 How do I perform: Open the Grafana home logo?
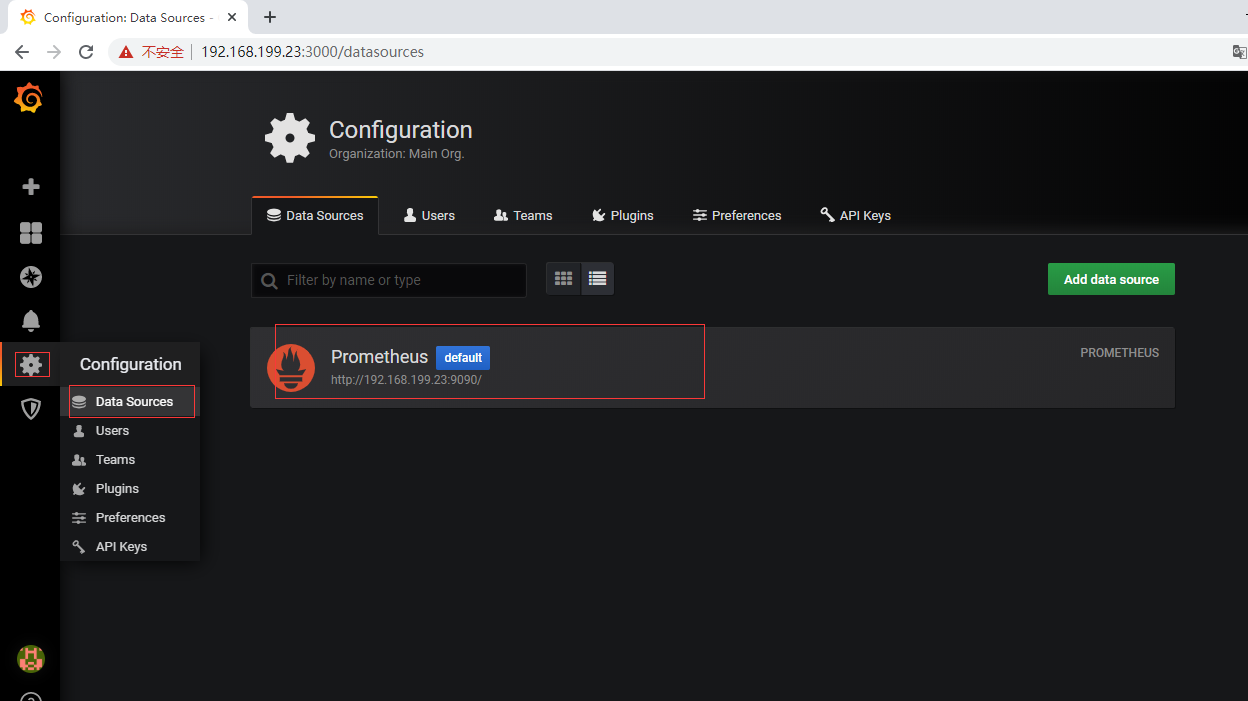point(28,98)
